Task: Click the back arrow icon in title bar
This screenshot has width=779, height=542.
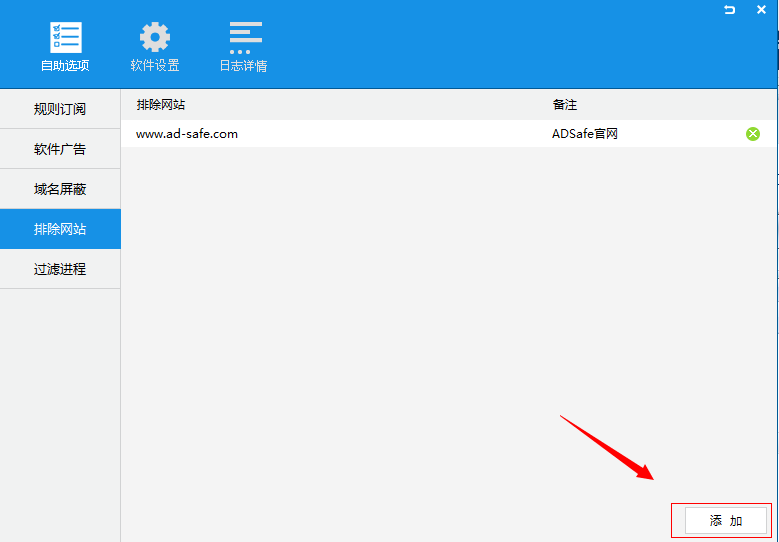Action: click(x=729, y=9)
